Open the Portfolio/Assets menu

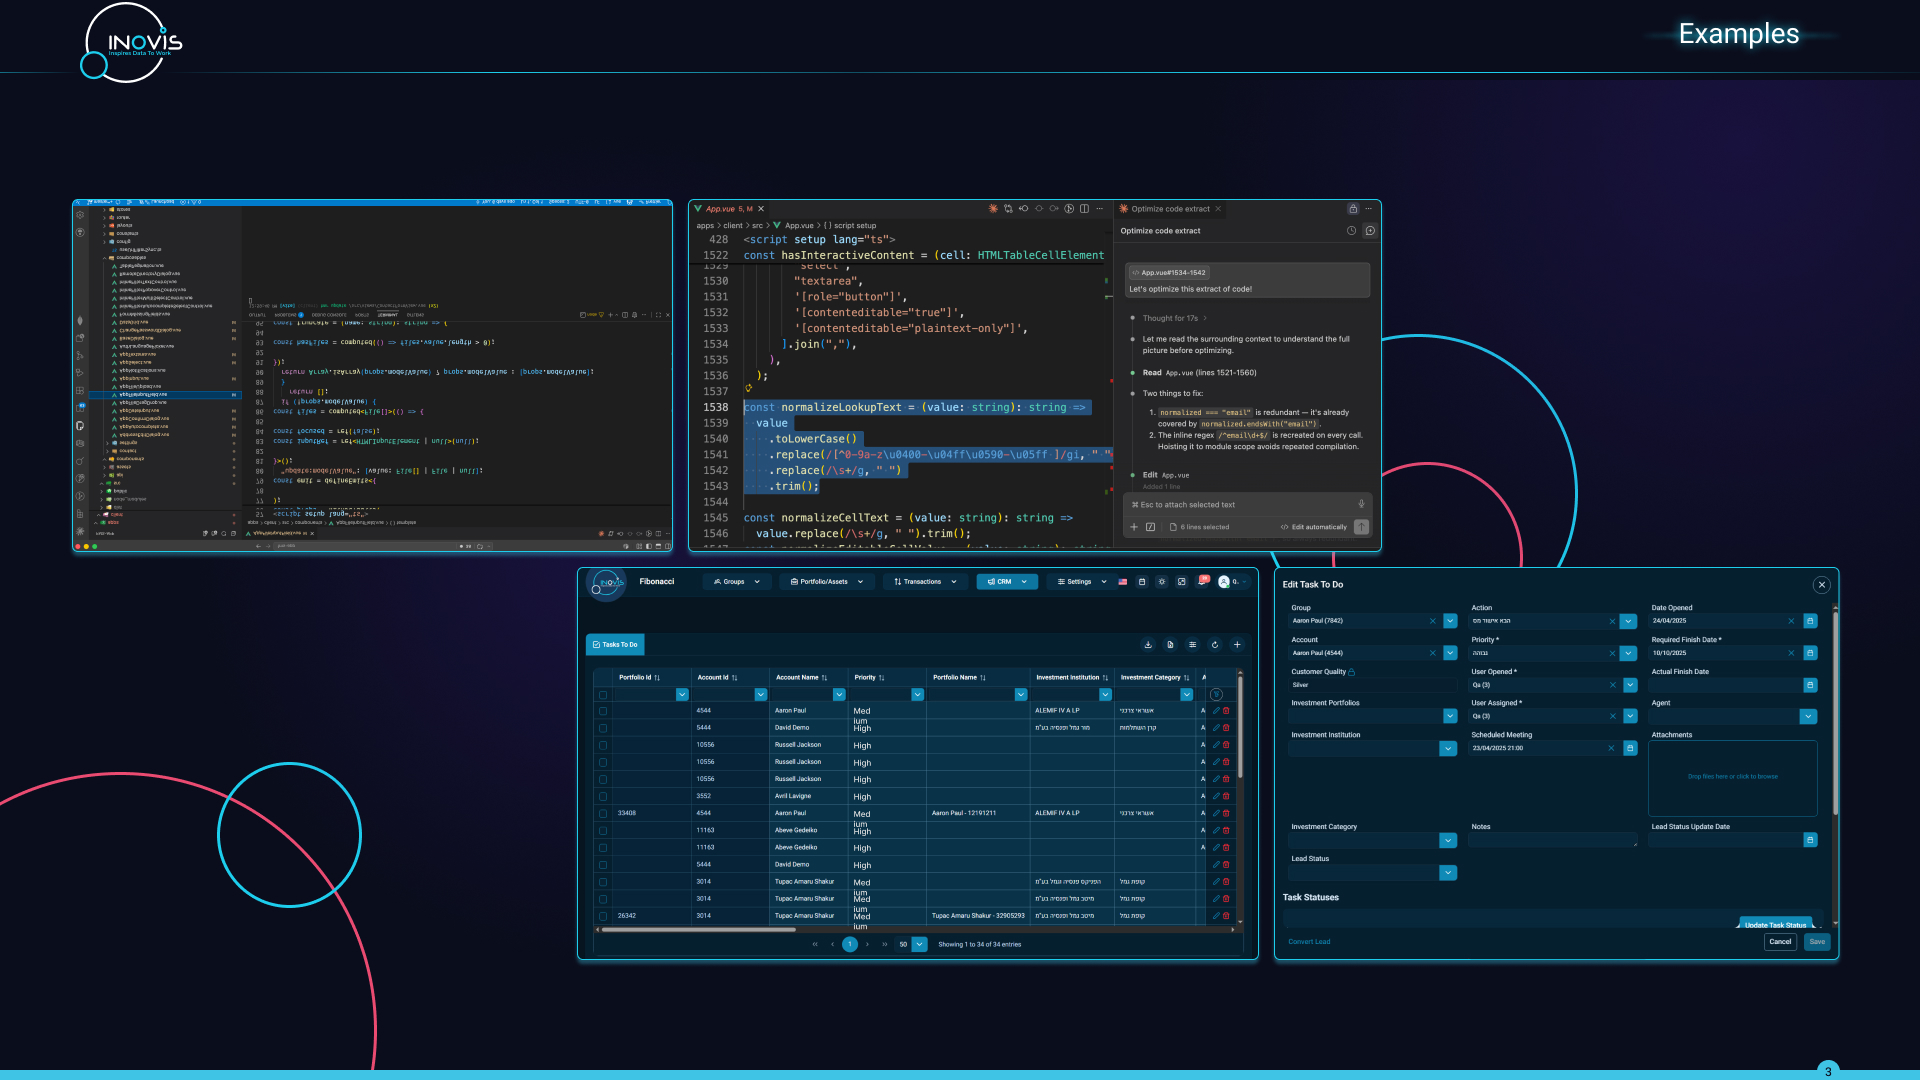pos(826,582)
